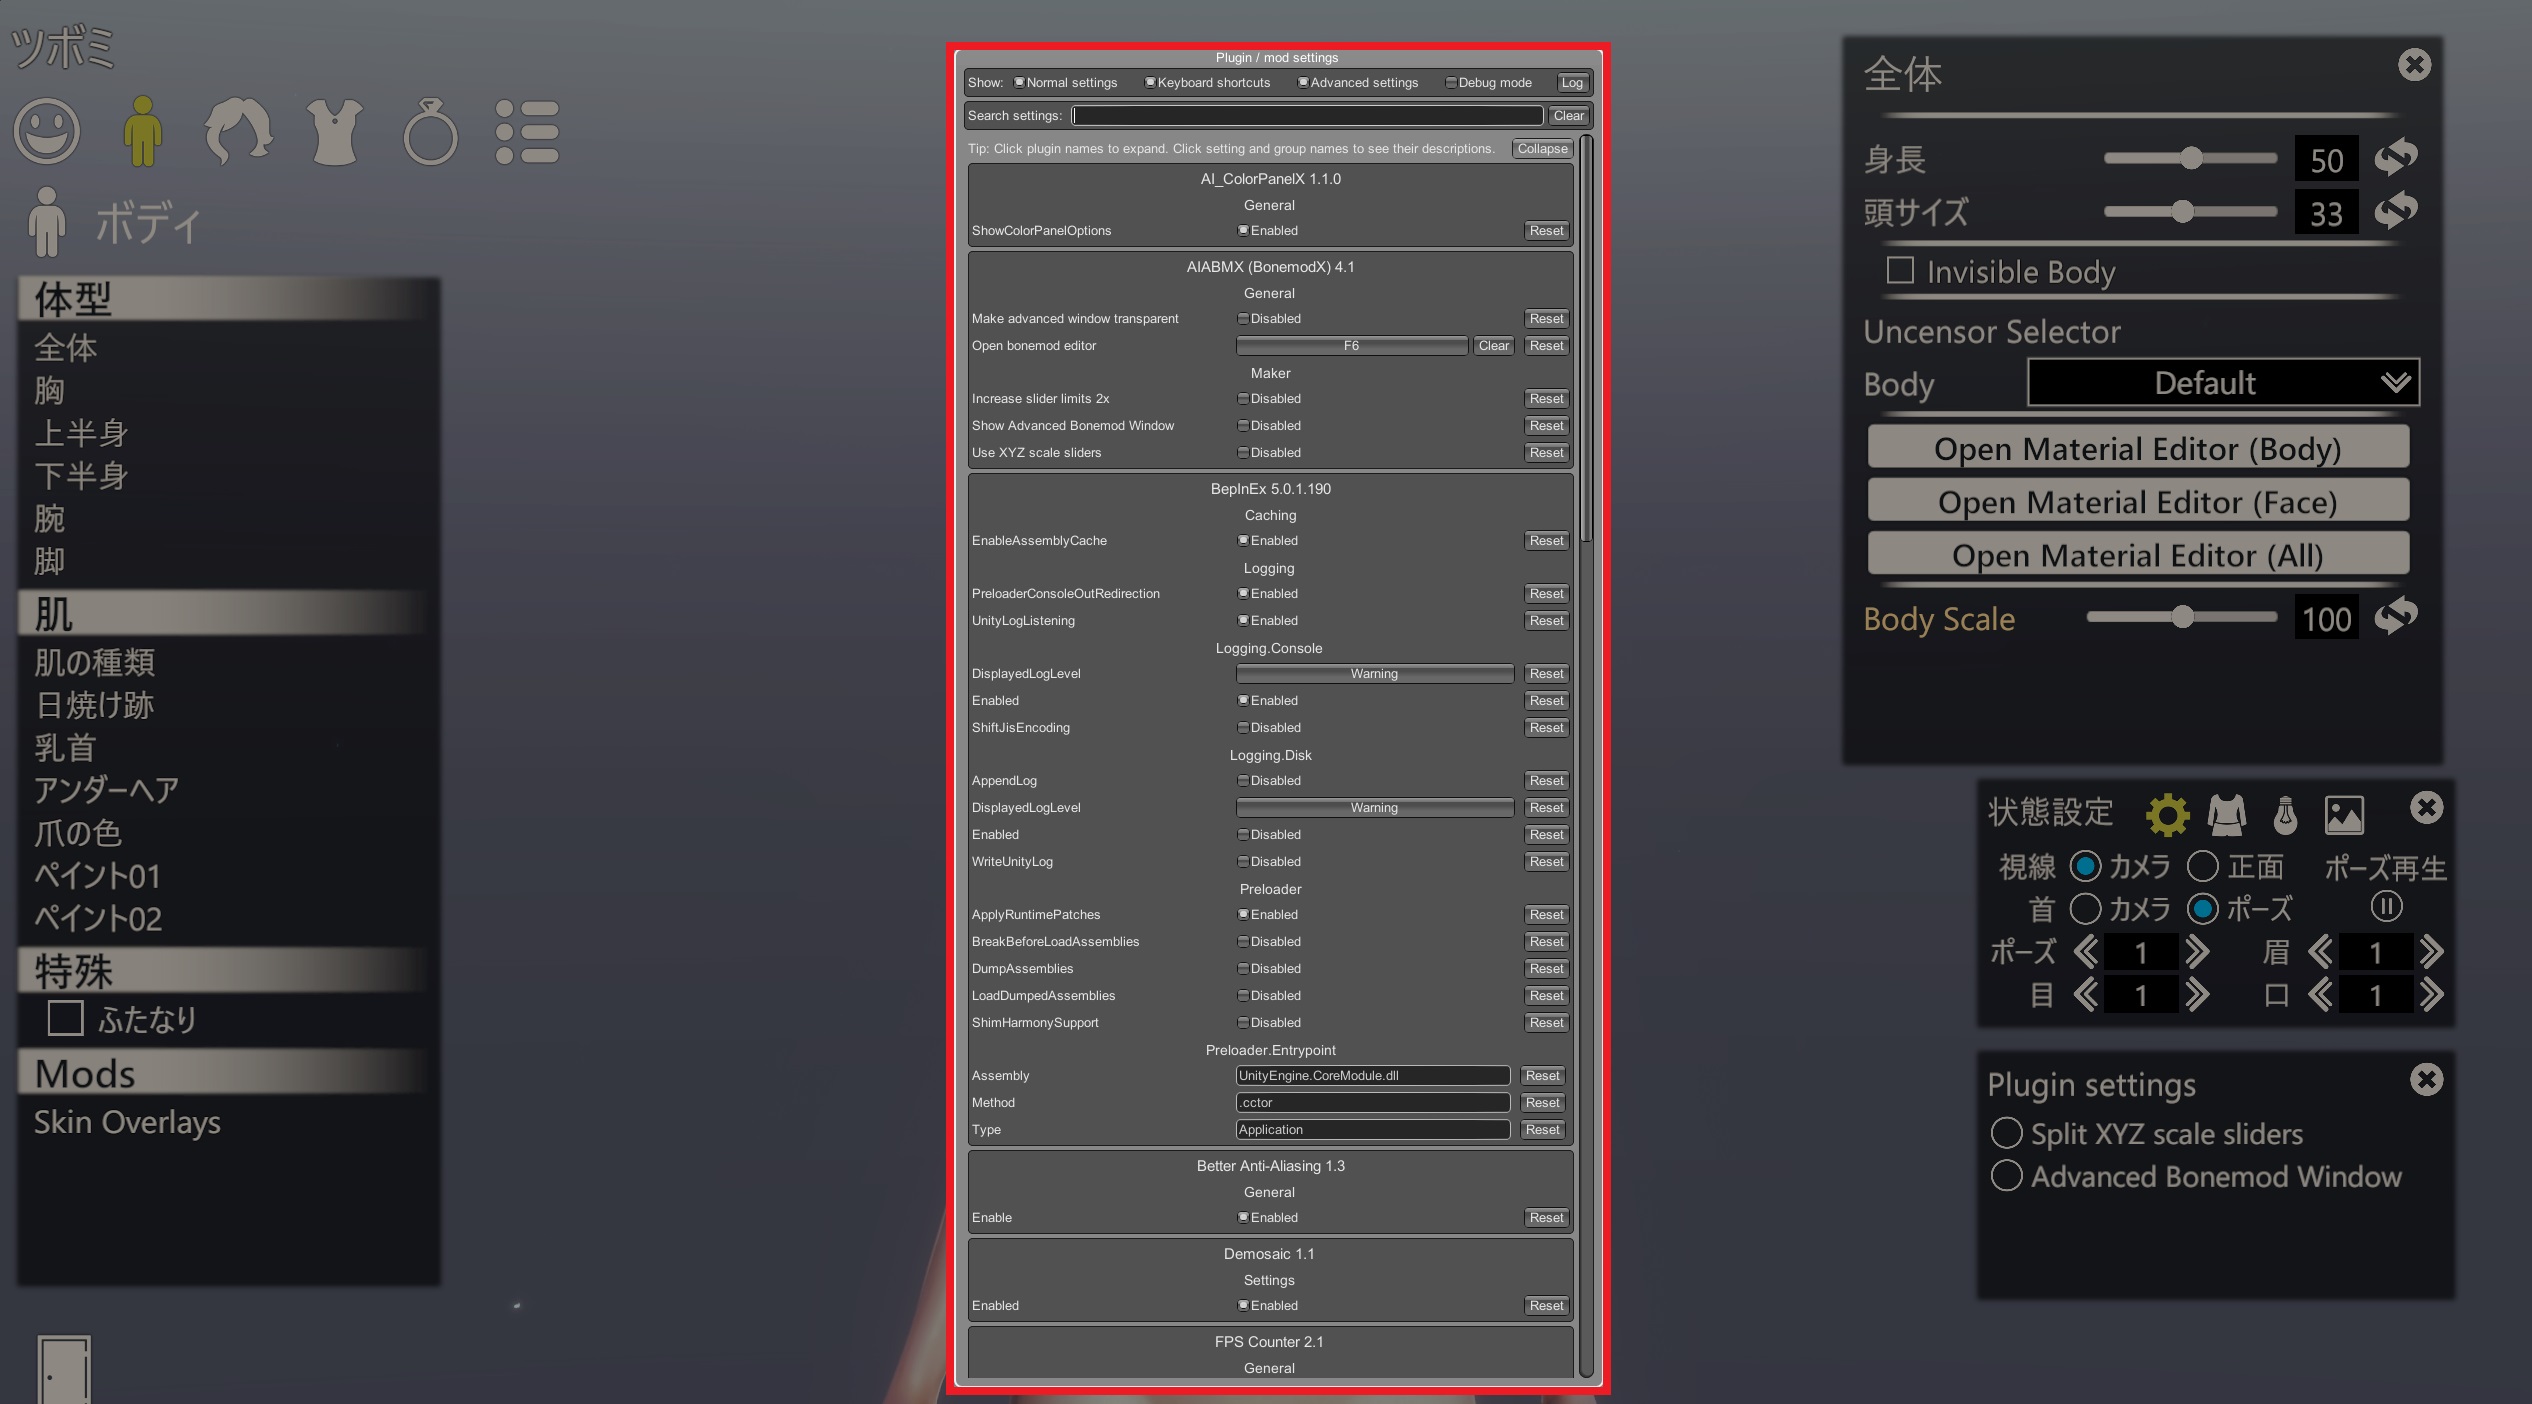This screenshot has height=1404, width=2532.
Task: Toggle Normal settings checkbox
Action: [1019, 82]
